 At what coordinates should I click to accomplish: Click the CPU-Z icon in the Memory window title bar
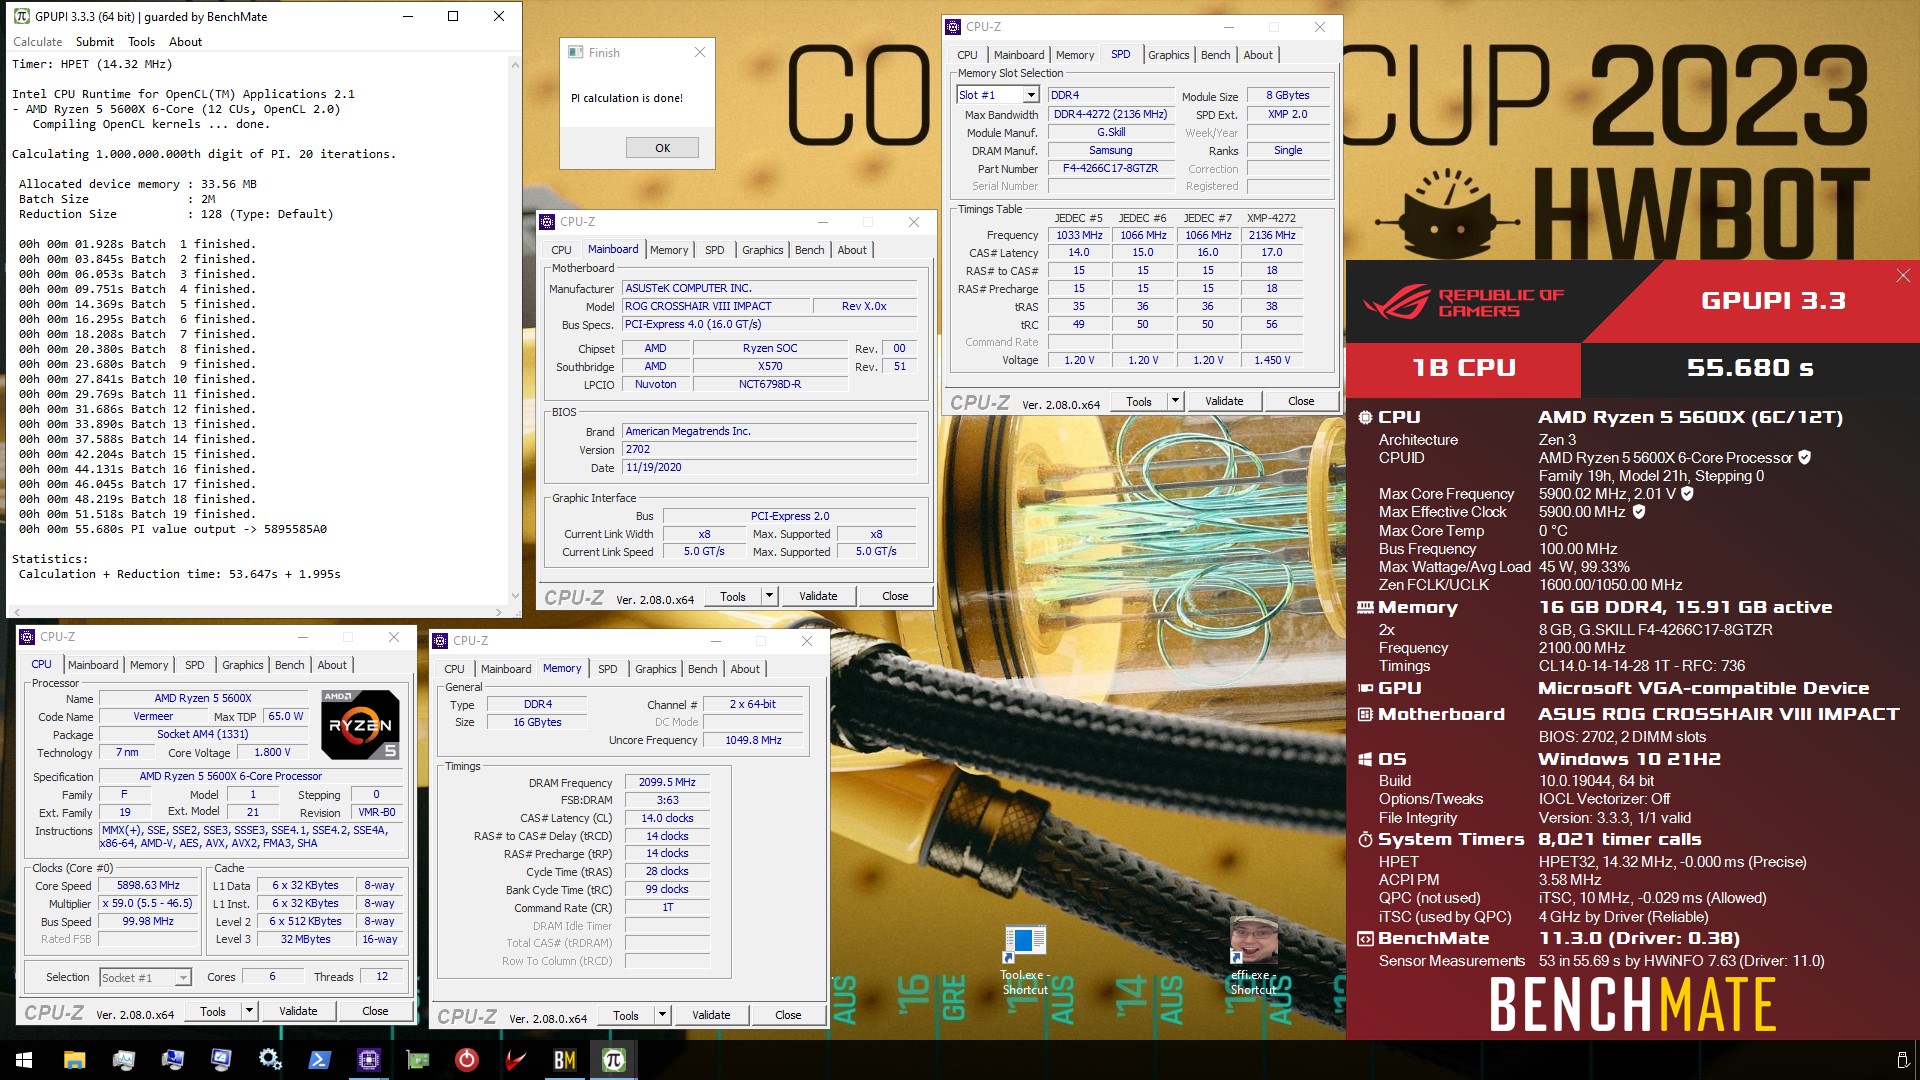[x=440, y=641]
